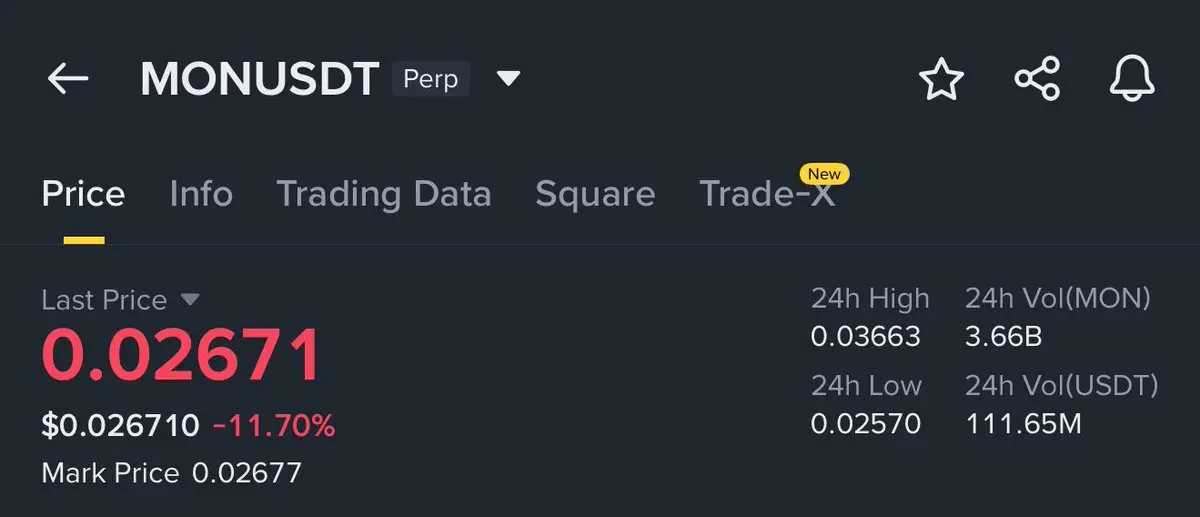Select the 24h Low value 0.02570

(865, 424)
